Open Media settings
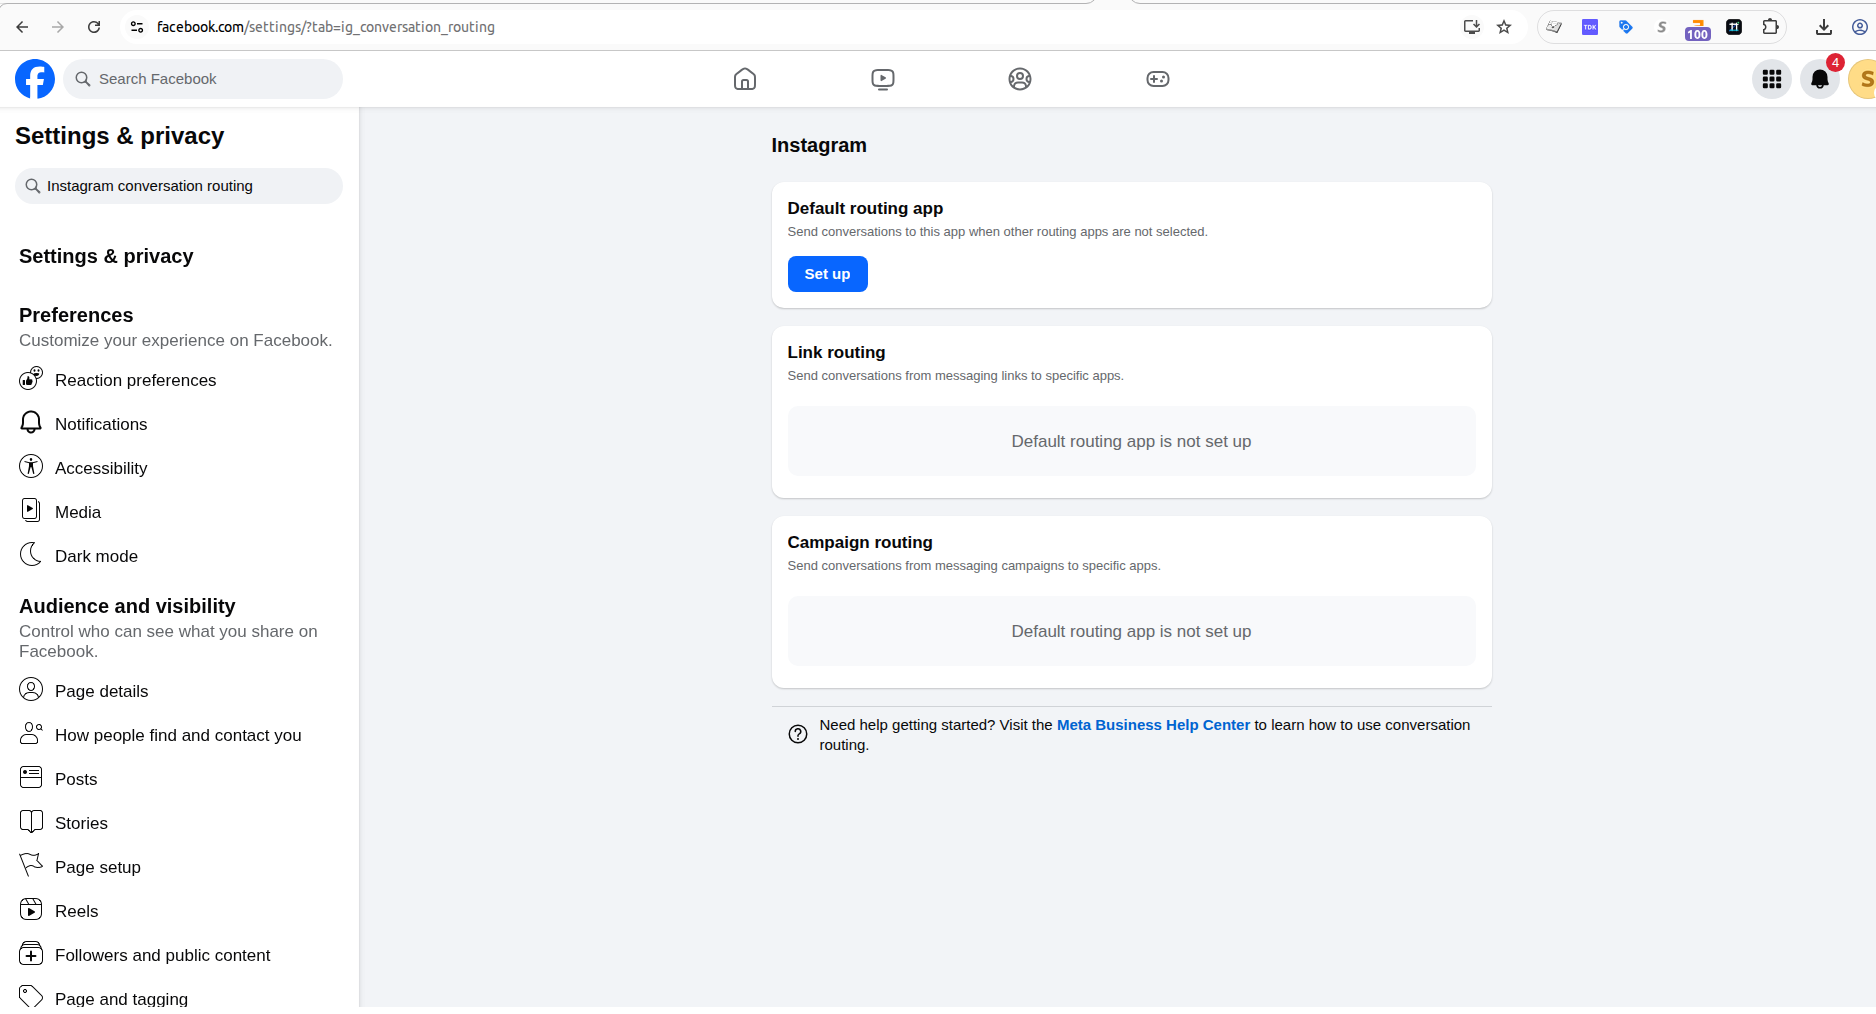The height and width of the screenshot is (1014, 1876). pos(179,512)
